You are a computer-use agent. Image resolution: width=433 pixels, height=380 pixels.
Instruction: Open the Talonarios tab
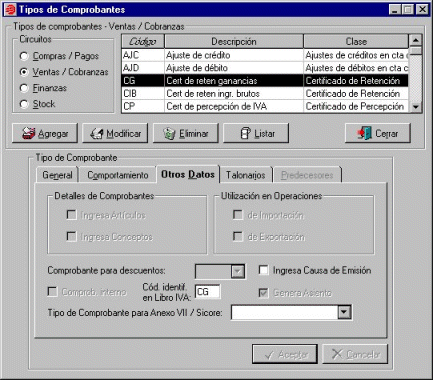(246, 175)
